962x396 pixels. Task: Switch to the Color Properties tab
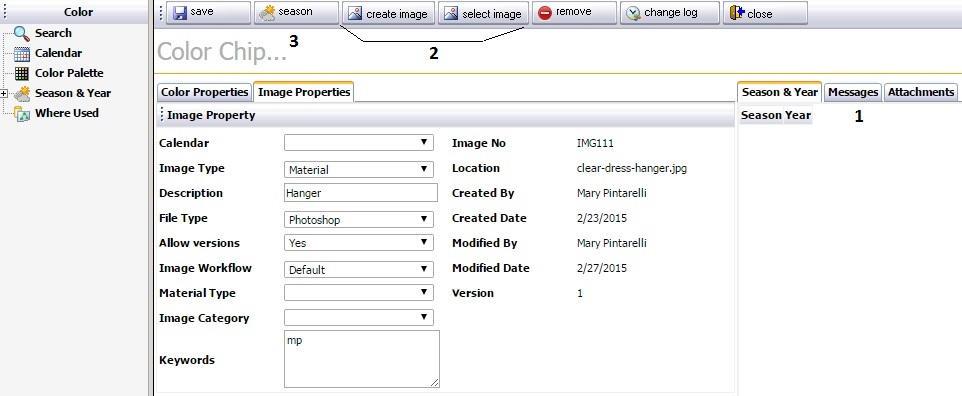tap(204, 92)
